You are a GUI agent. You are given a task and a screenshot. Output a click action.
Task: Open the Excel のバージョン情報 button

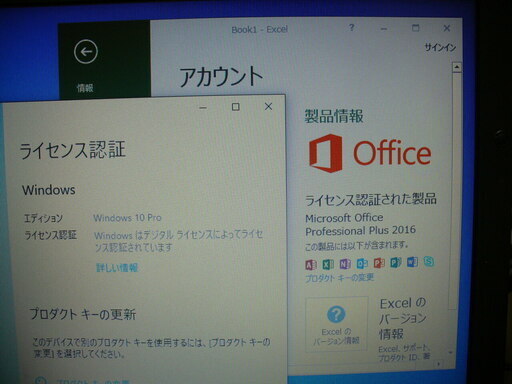tap(337, 324)
